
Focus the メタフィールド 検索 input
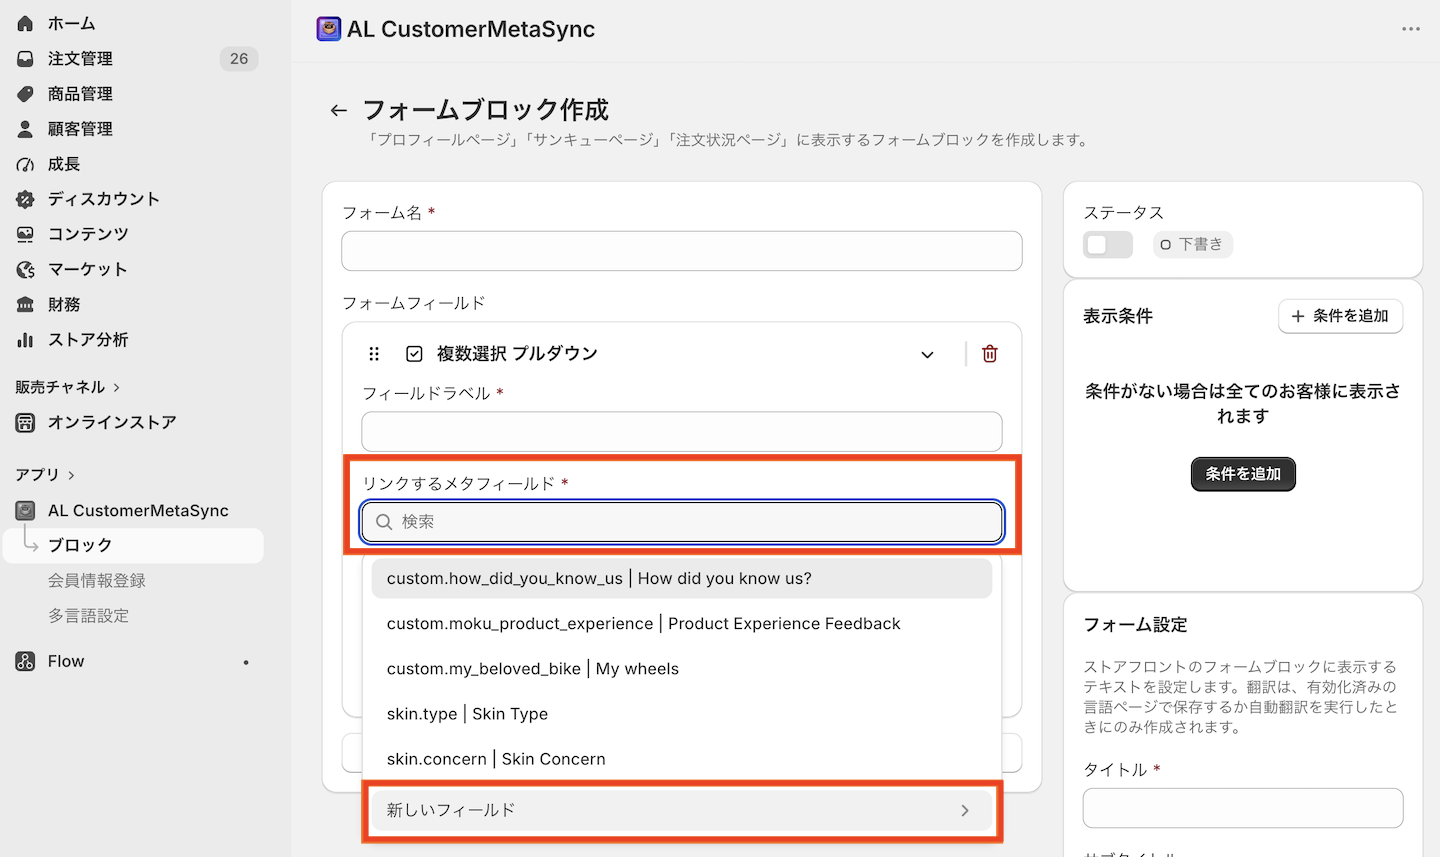(682, 522)
